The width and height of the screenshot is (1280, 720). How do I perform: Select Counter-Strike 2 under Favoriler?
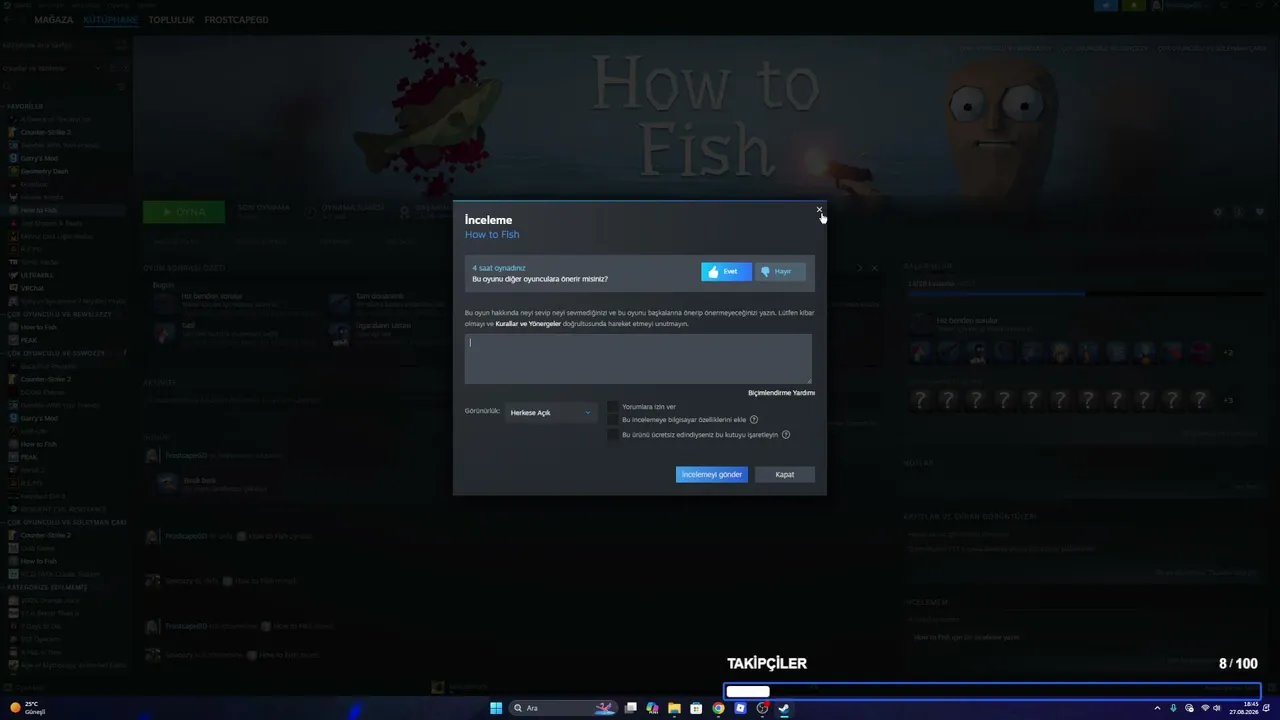point(45,132)
